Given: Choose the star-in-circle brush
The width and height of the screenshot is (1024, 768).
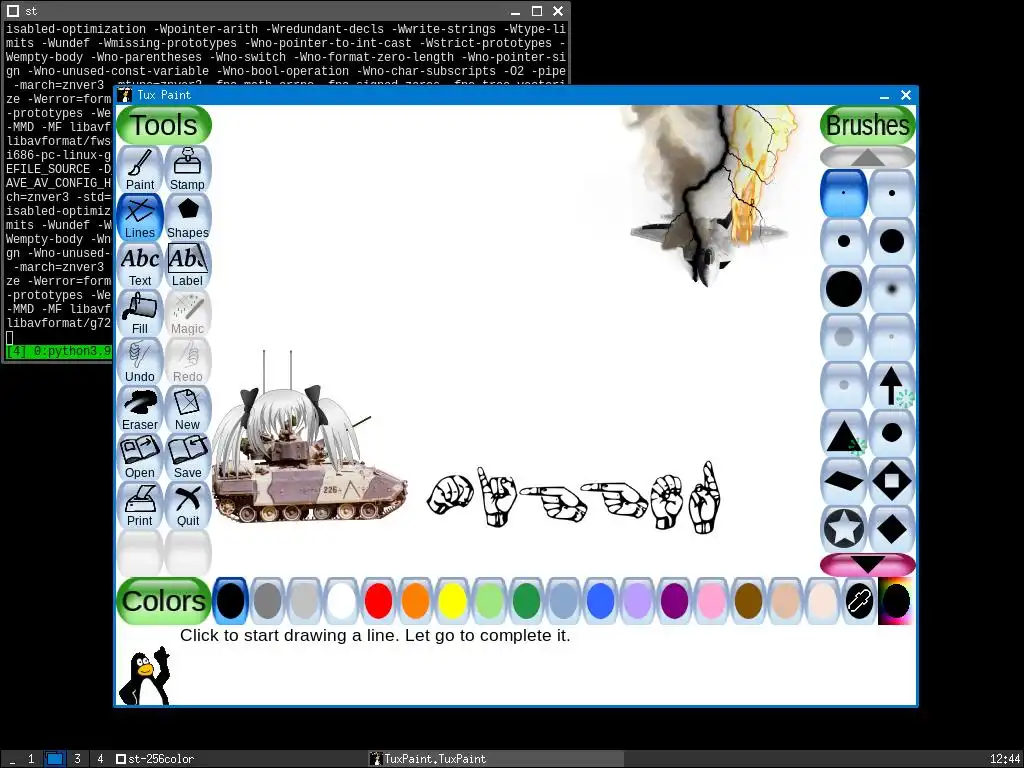Looking at the screenshot, I should pyautogui.click(x=844, y=529).
